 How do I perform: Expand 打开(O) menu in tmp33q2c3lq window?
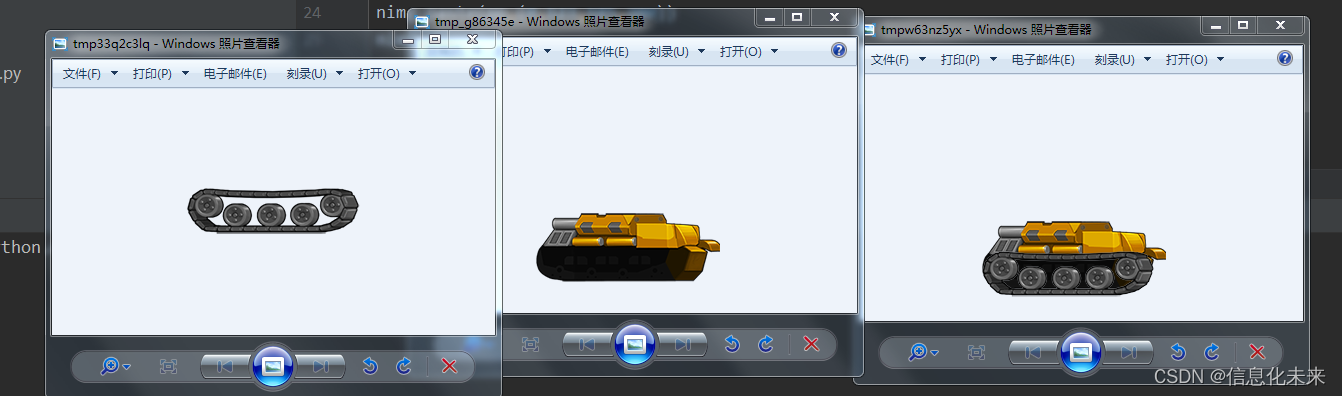(x=386, y=74)
